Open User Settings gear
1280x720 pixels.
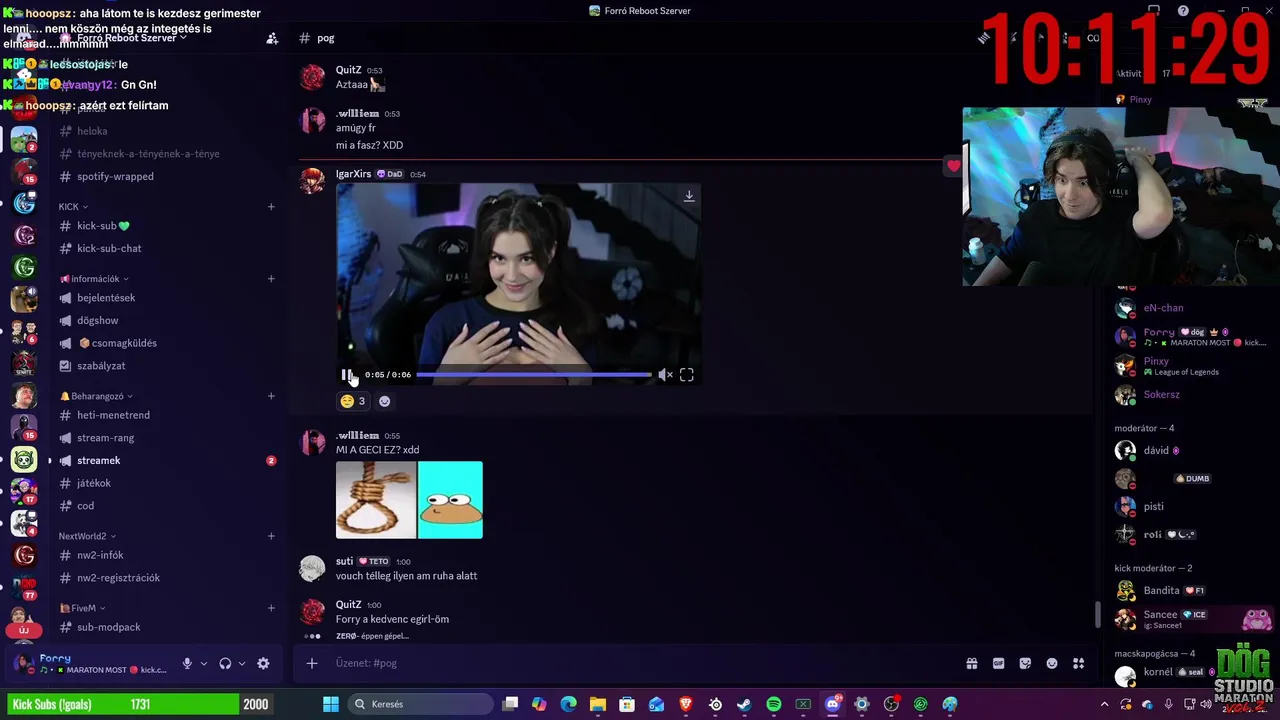(x=263, y=663)
